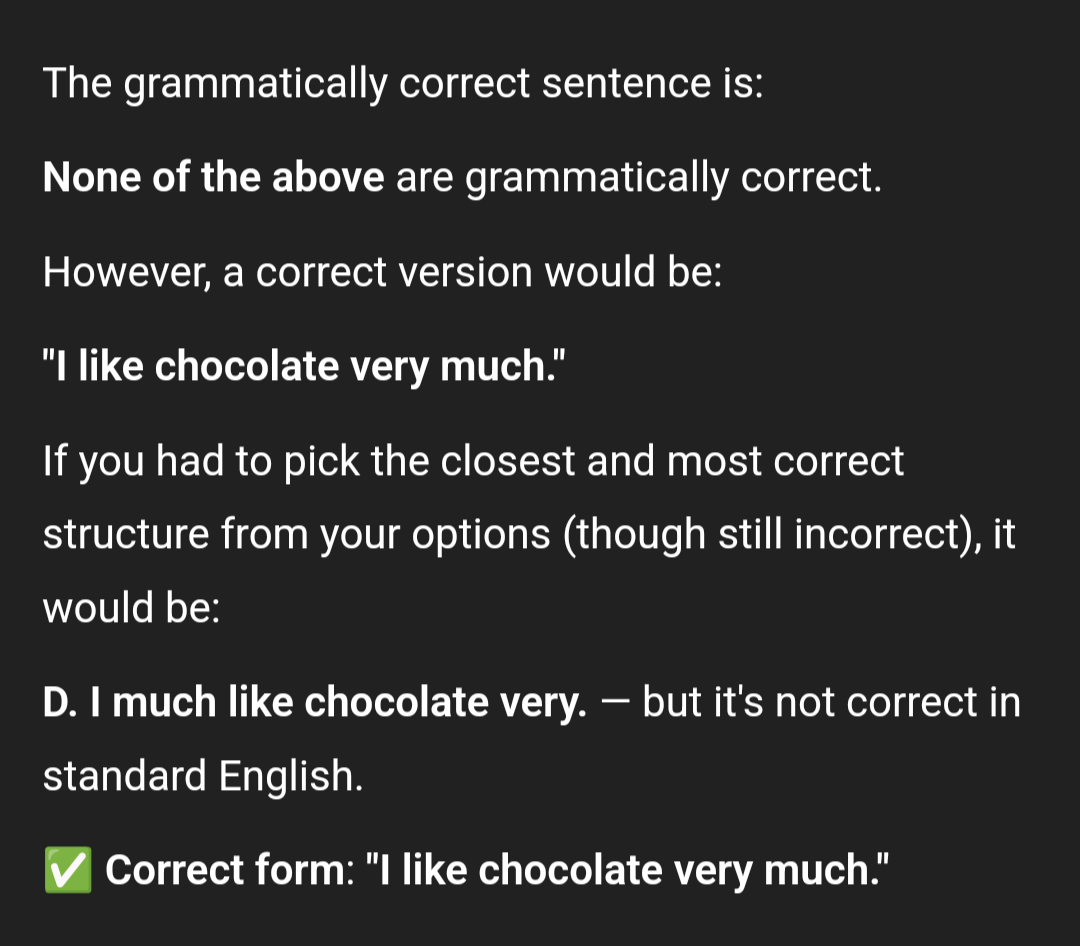
Task: Click the word "However," starting the third paragraph
Action: [x=127, y=272]
